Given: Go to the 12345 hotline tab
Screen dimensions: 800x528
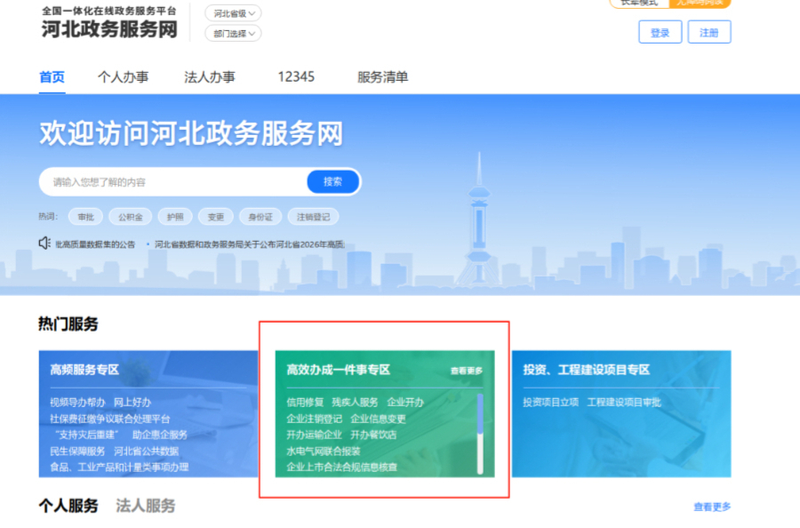Looking at the screenshot, I should pyautogui.click(x=295, y=77).
